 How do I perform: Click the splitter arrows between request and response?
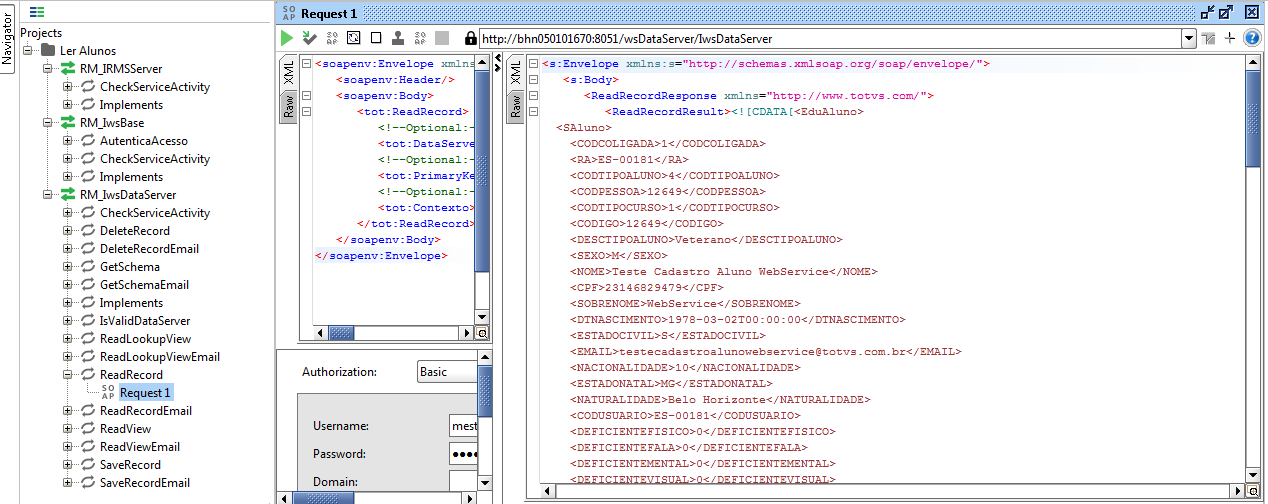pyautogui.click(x=497, y=61)
